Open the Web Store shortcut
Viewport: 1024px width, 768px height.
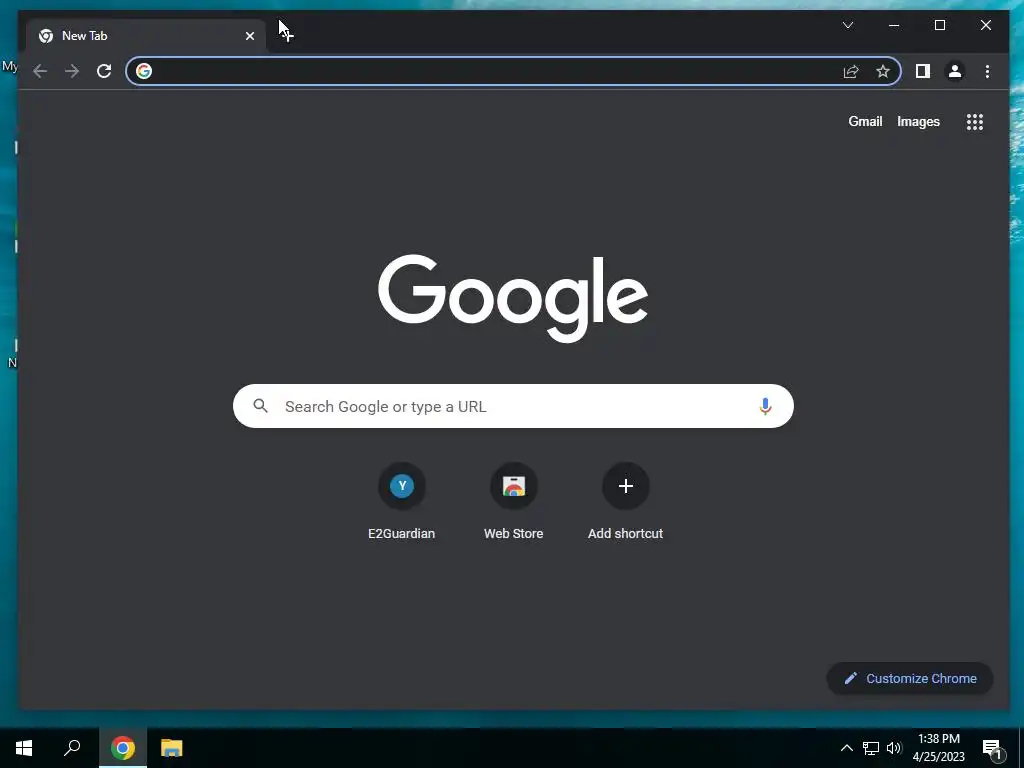(x=513, y=501)
